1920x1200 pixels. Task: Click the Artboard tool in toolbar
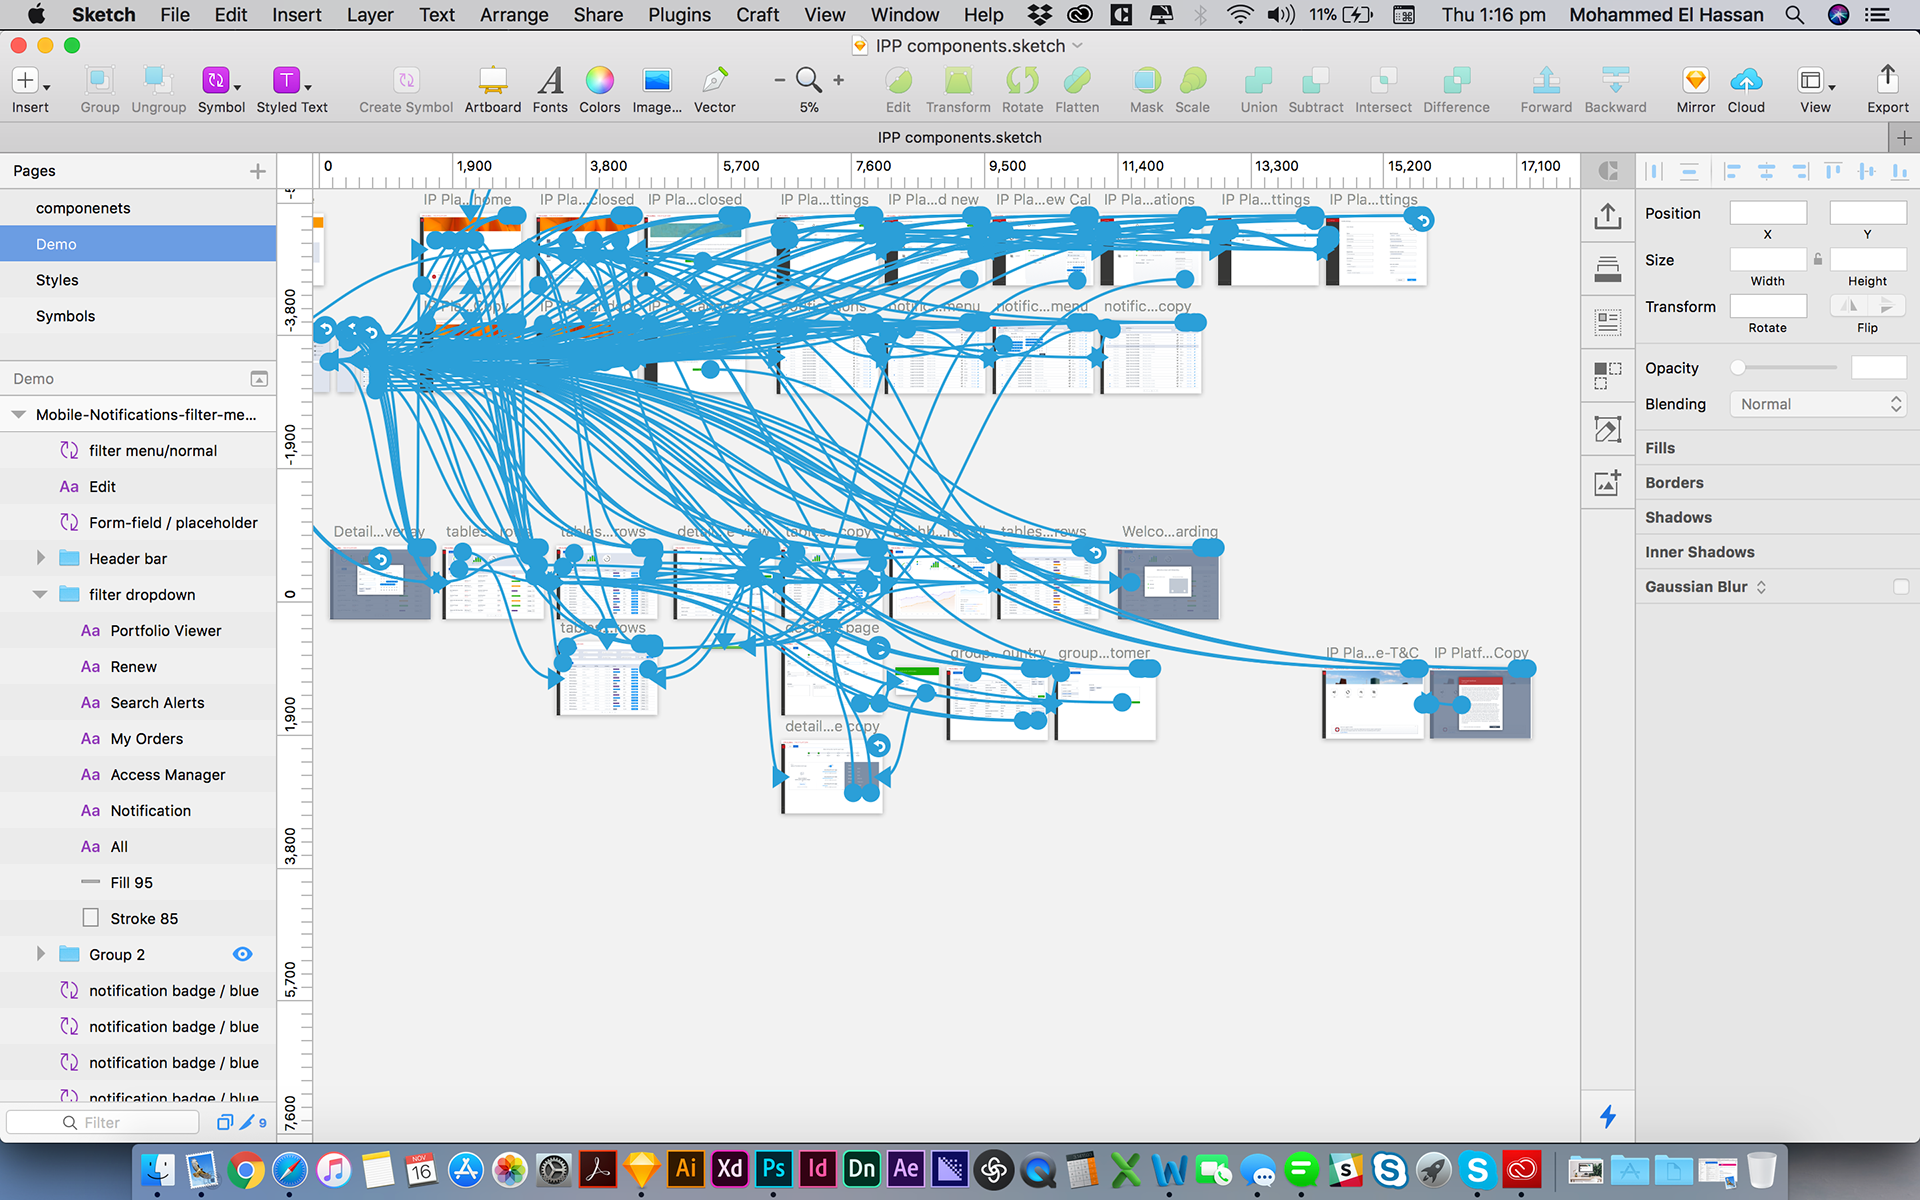coord(492,82)
